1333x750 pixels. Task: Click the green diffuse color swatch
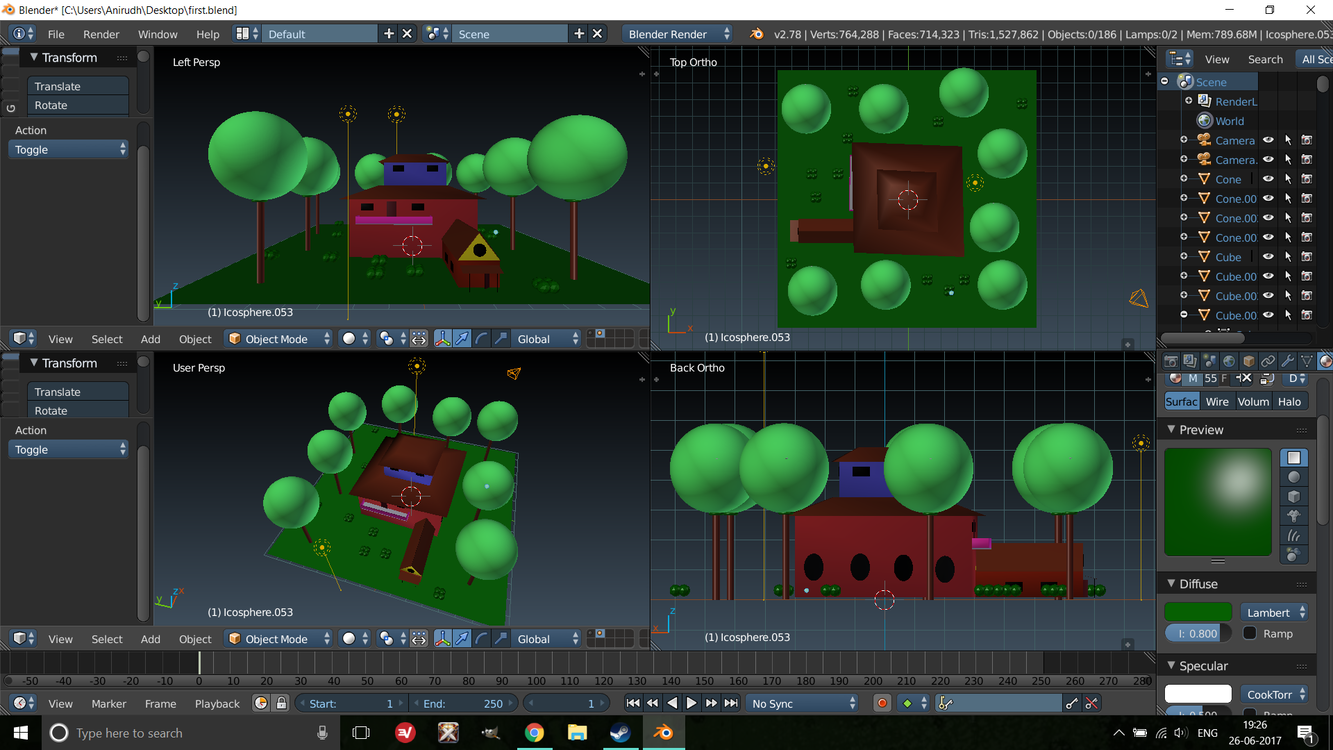tap(1198, 612)
